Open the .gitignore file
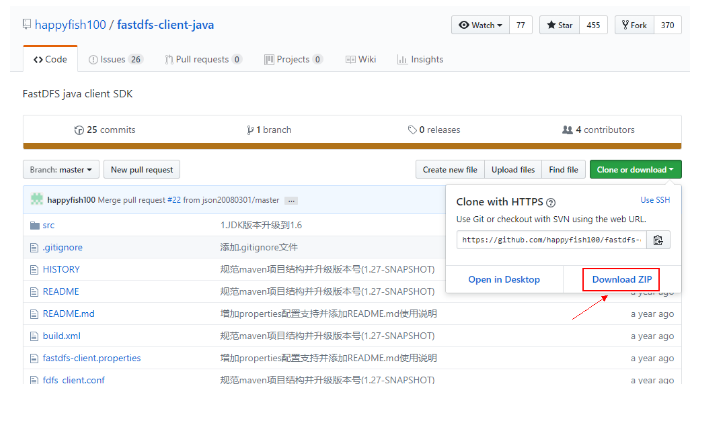705x428 pixels. (x=62, y=247)
